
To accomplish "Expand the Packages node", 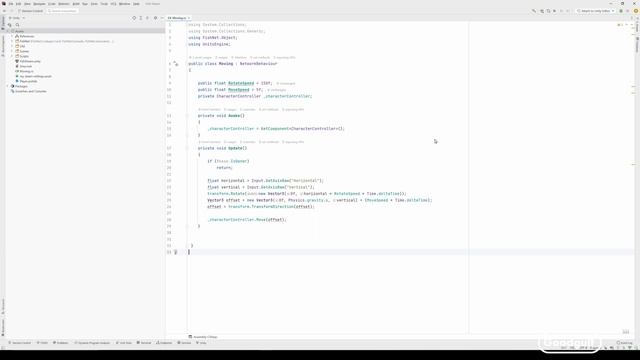I will click(x=8, y=86).
